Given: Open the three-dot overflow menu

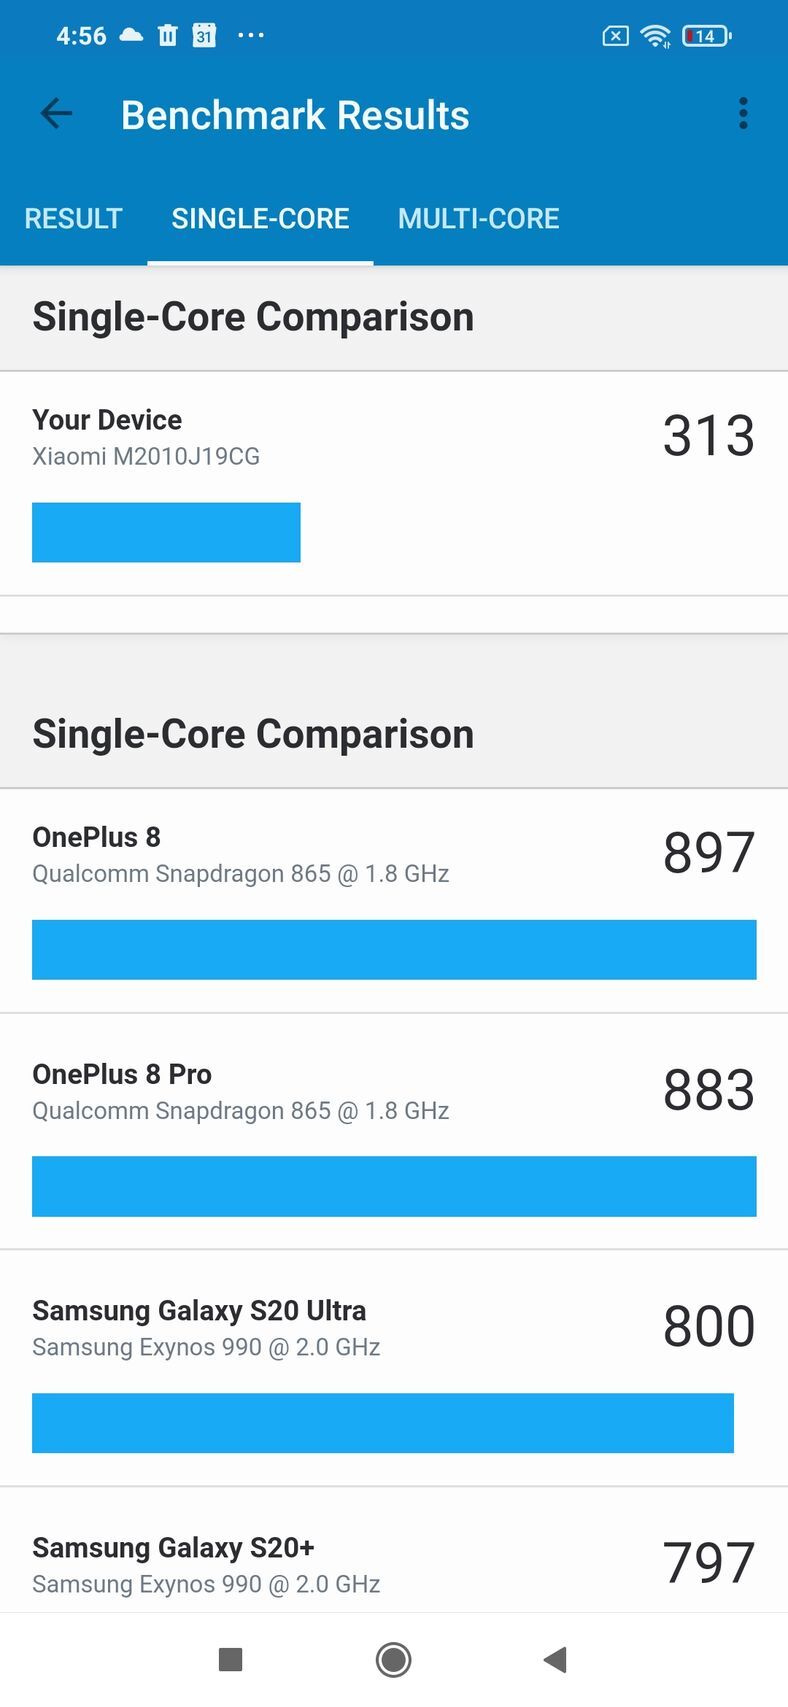Looking at the screenshot, I should (743, 114).
